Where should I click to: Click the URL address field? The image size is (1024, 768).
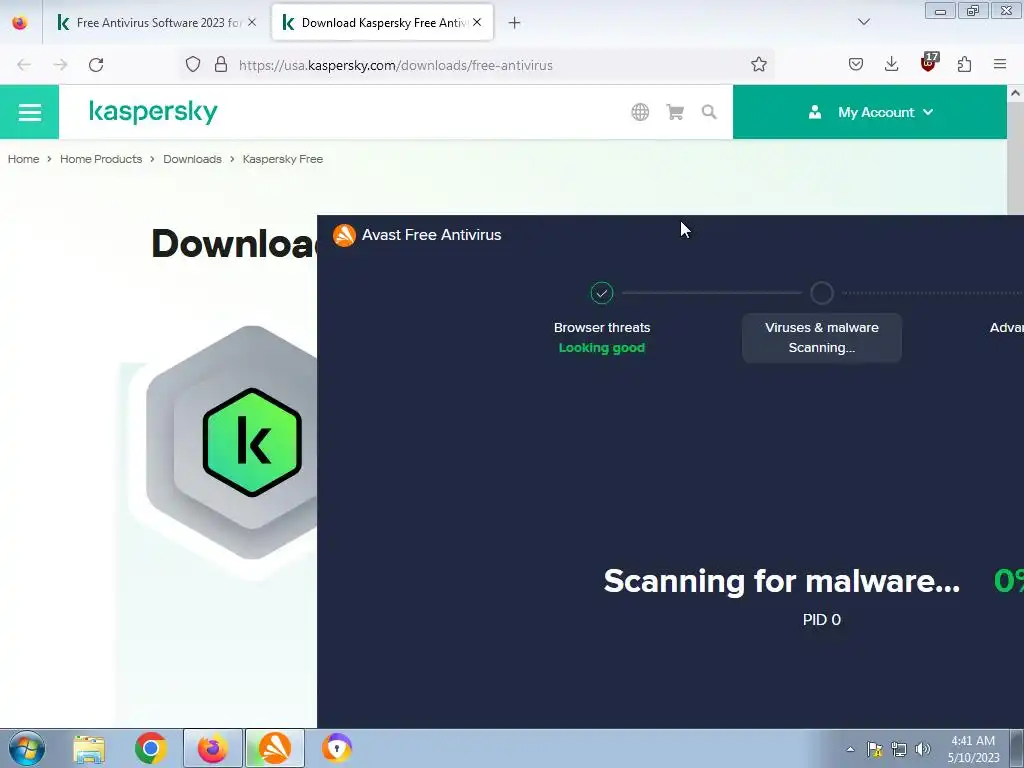click(x=477, y=65)
